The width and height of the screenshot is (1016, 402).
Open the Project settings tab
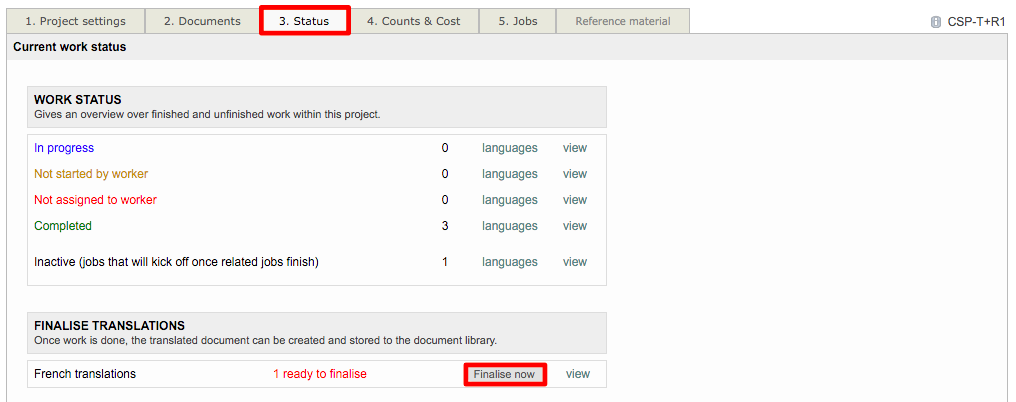(x=75, y=21)
